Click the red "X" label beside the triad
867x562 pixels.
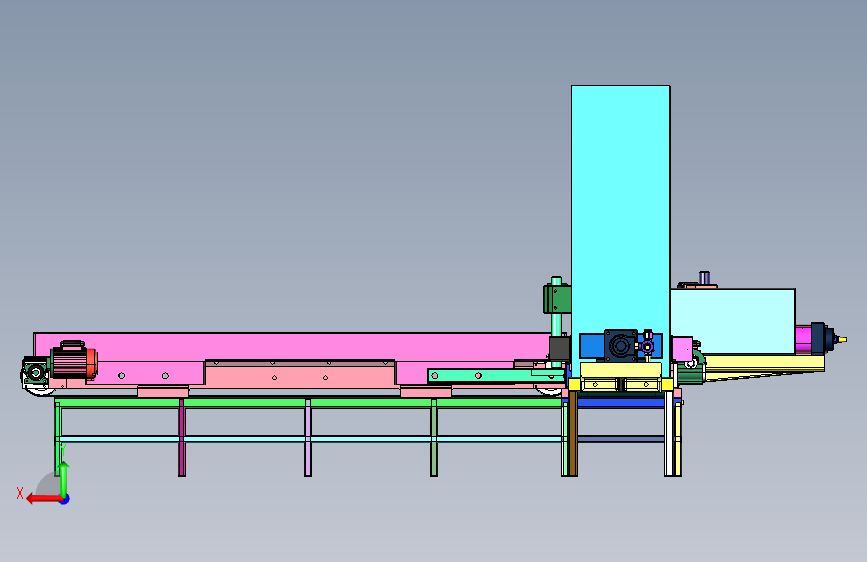pos(20,493)
